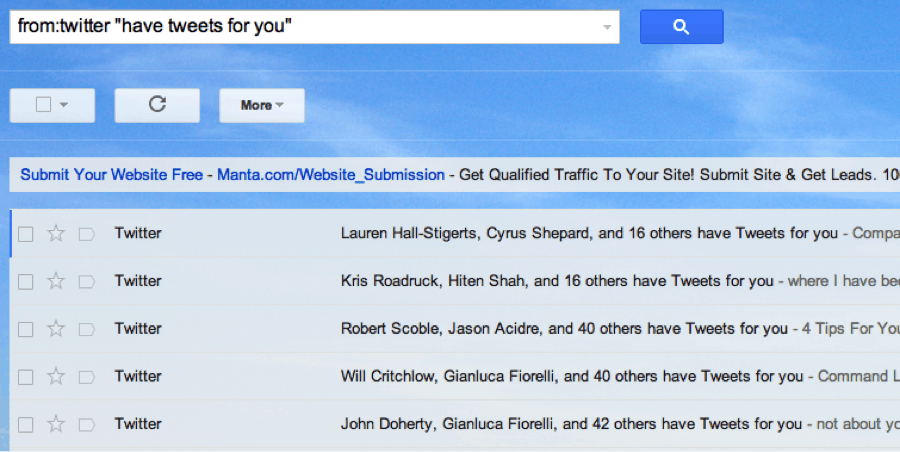Star the Will Critchlow email
Image resolution: width=900 pixels, height=452 pixels.
pyautogui.click(x=56, y=376)
